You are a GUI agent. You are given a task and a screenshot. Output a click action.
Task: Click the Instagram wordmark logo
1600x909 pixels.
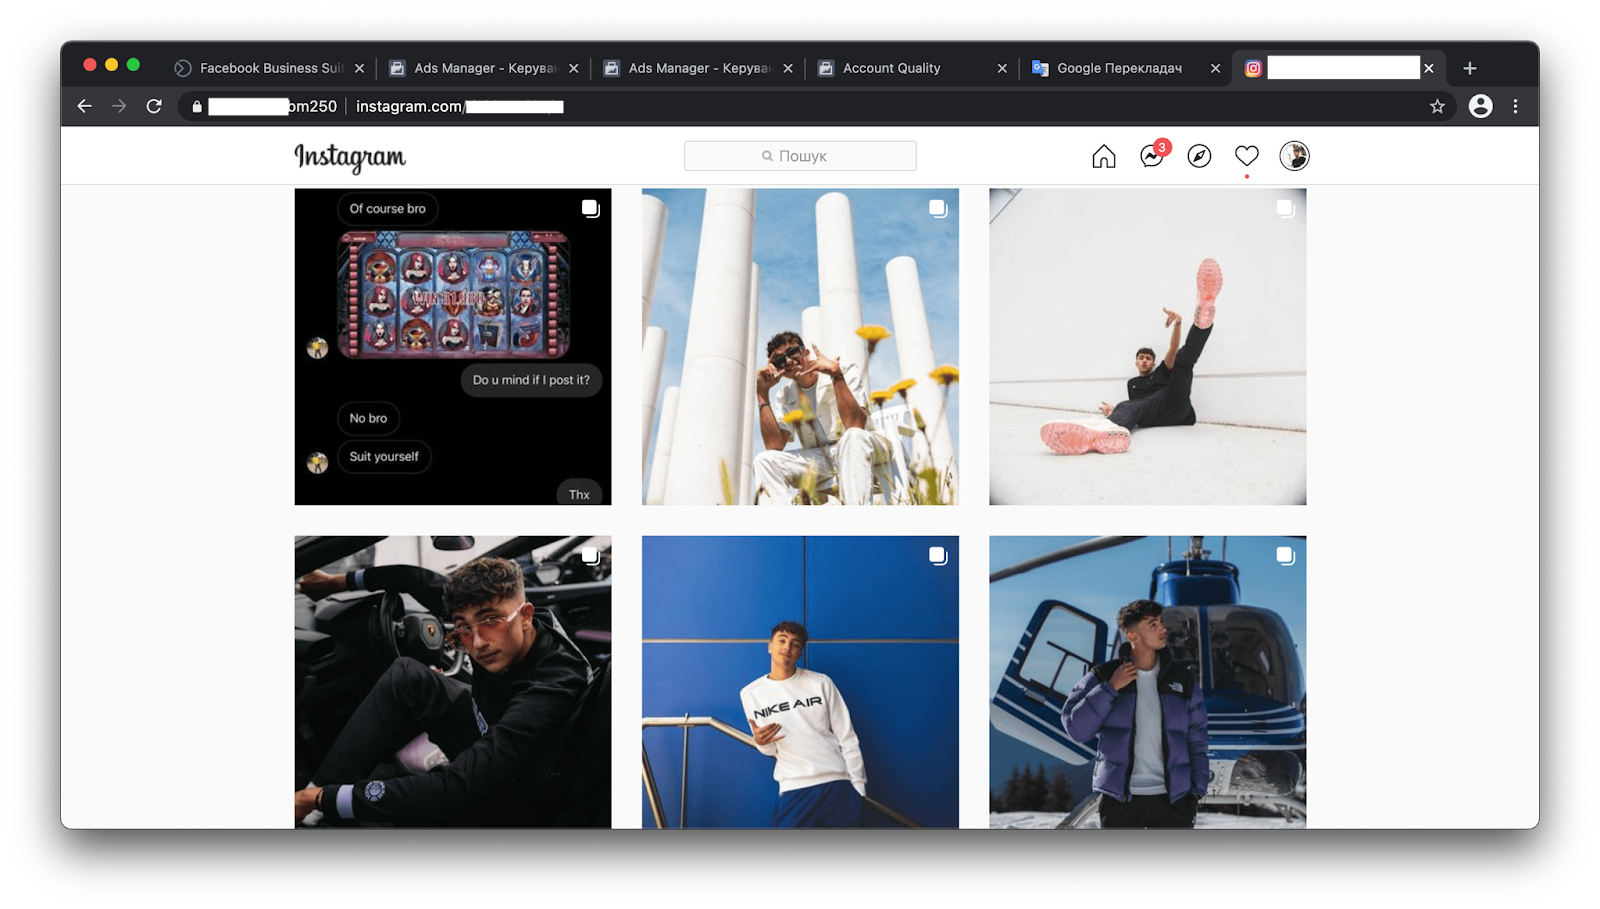(350, 157)
